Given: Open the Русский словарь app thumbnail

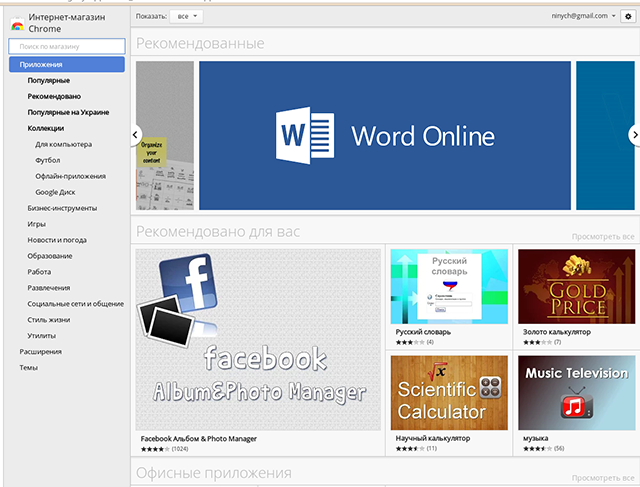Looking at the screenshot, I should (449, 287).
